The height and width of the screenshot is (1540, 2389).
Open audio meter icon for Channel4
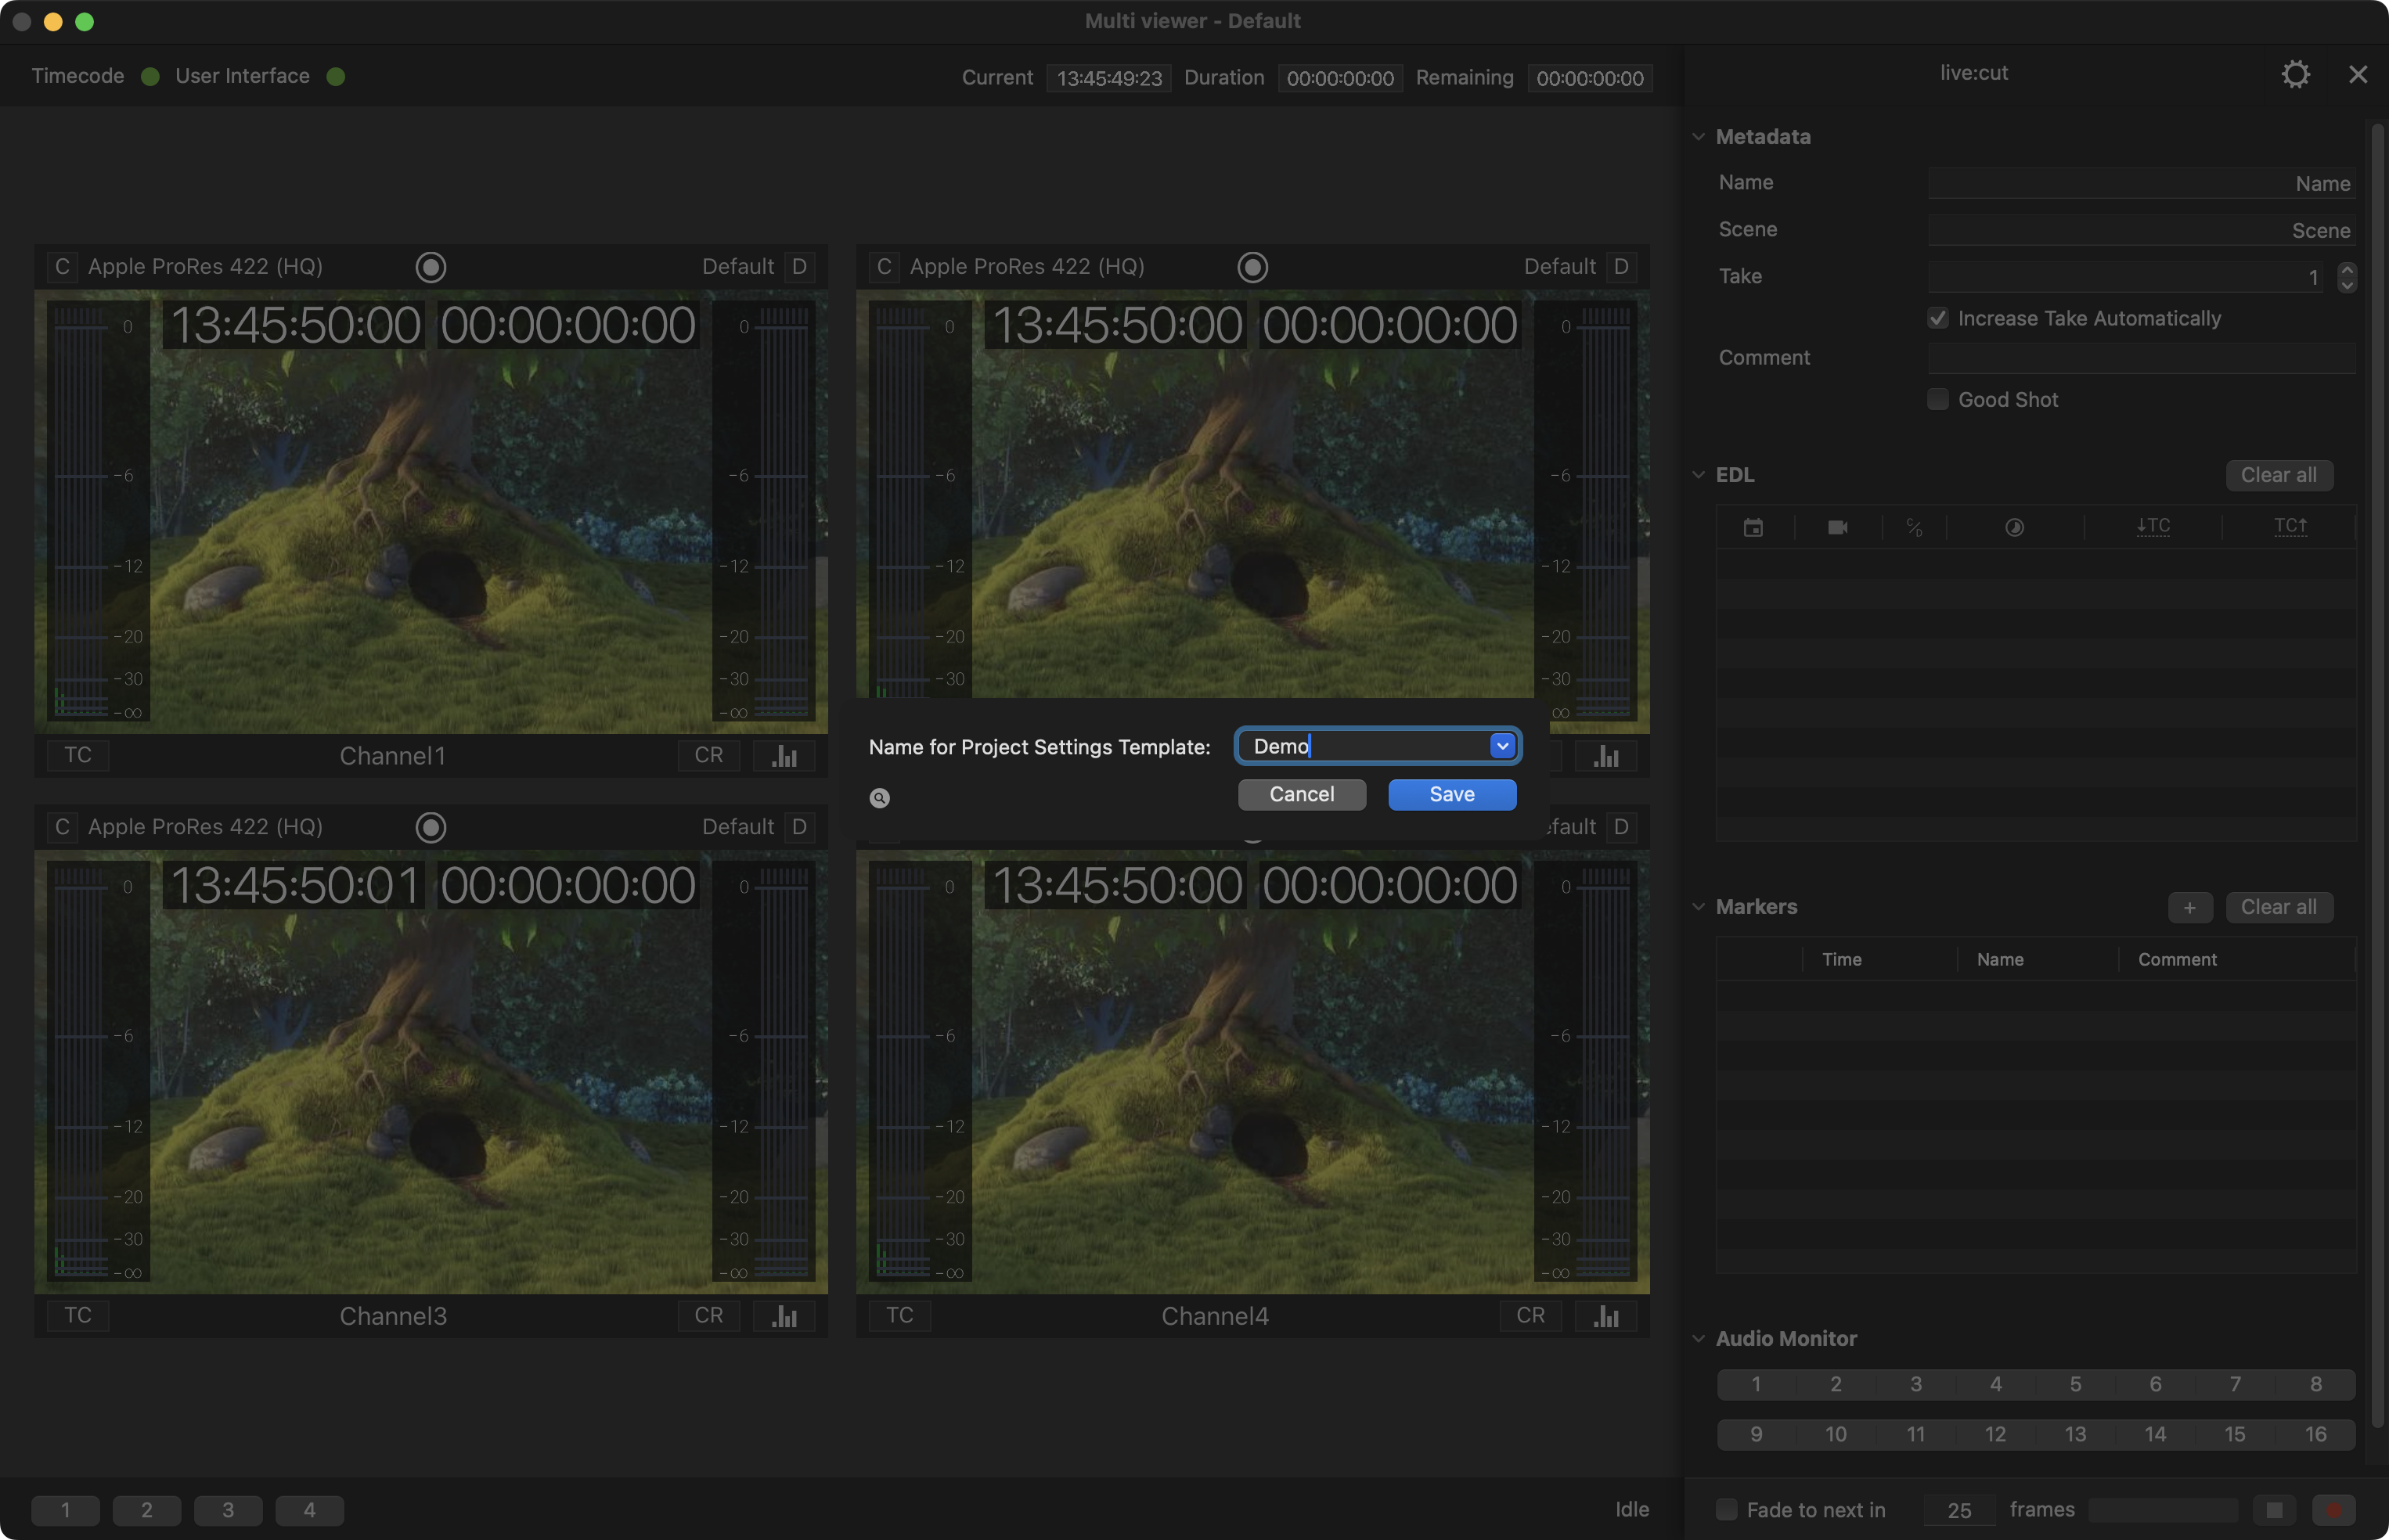pyautogui.click(x=1607, y=1316)
